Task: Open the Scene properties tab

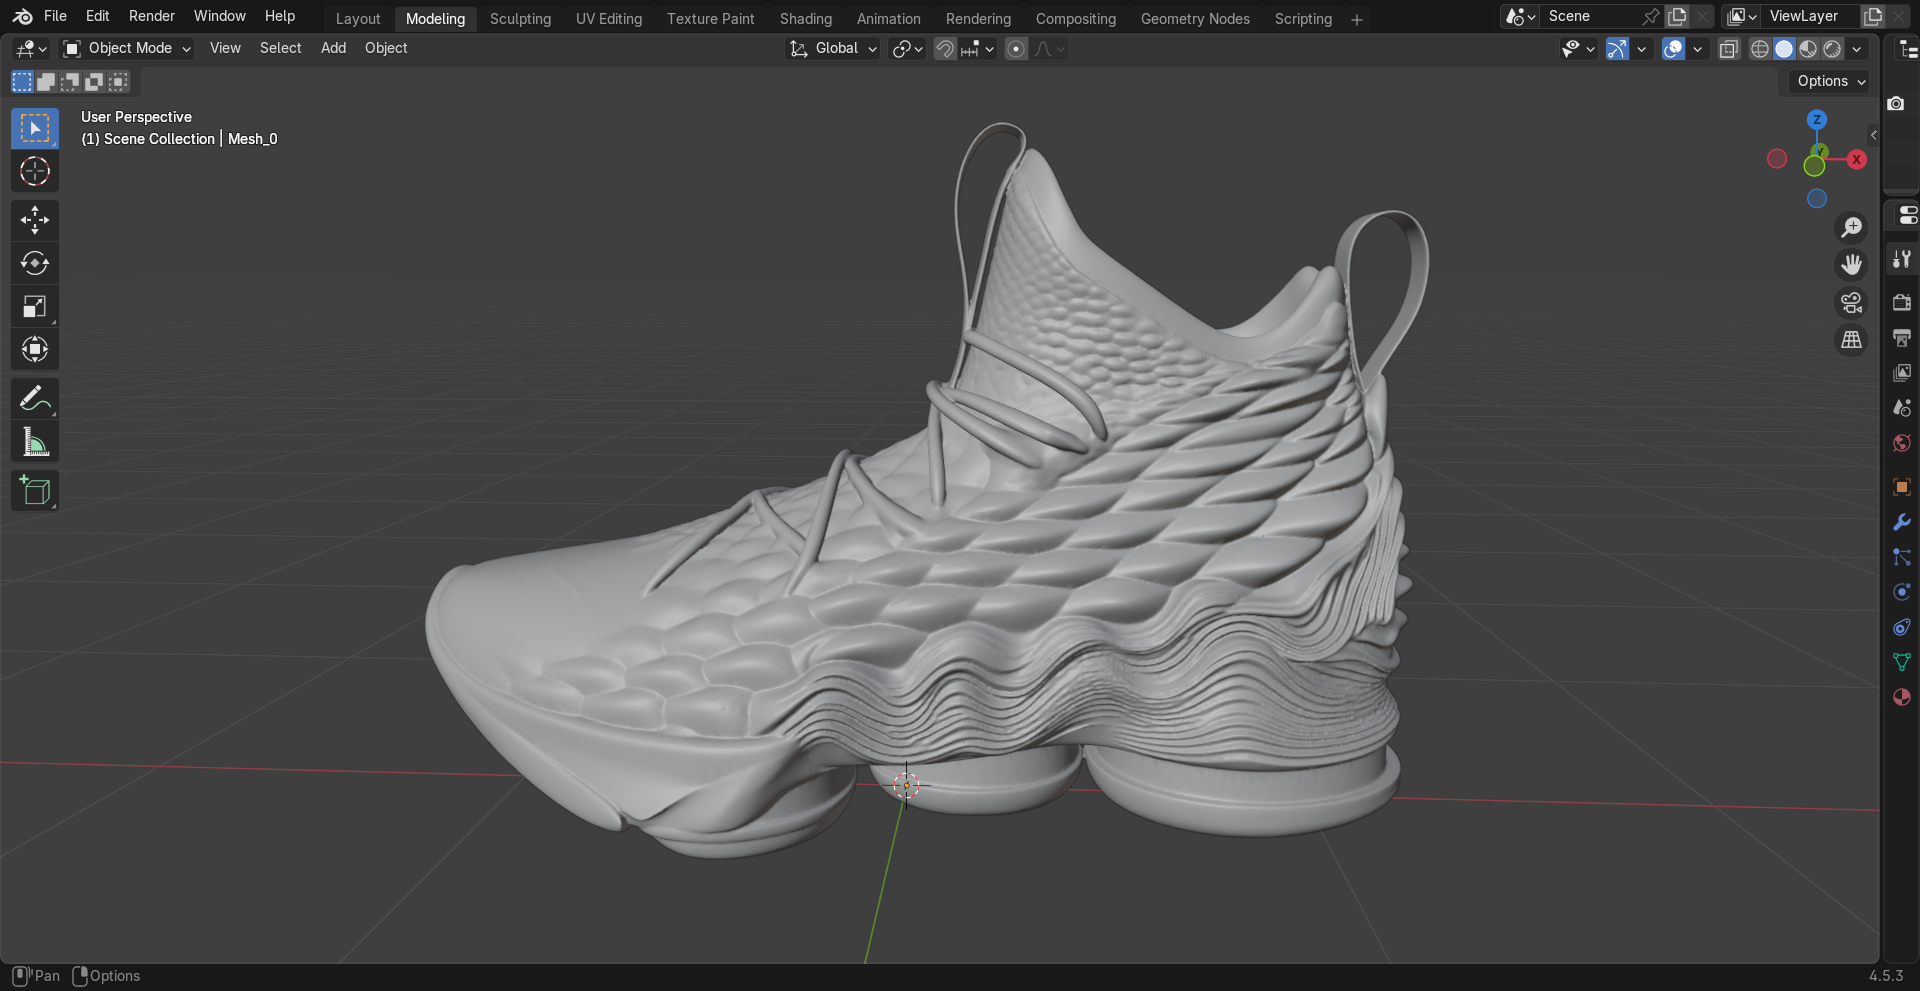Action: [1902, 408]
